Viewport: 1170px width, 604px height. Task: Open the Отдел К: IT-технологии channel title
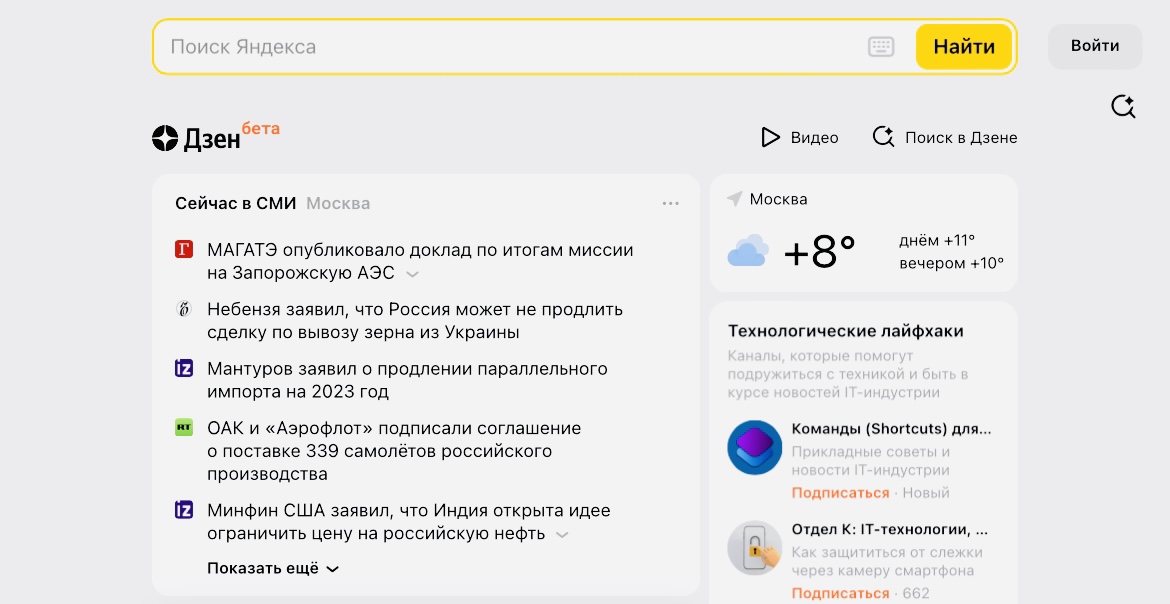point(889,529)
